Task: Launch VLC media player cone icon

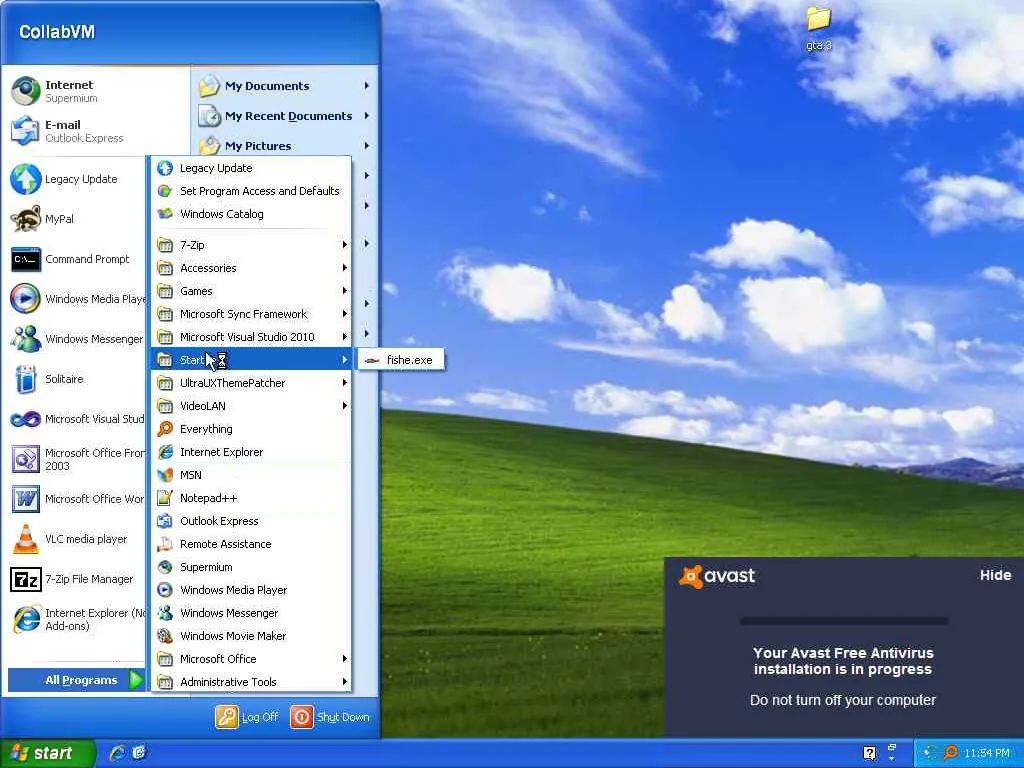Action: pyautogui.click(x=26, y=539)
